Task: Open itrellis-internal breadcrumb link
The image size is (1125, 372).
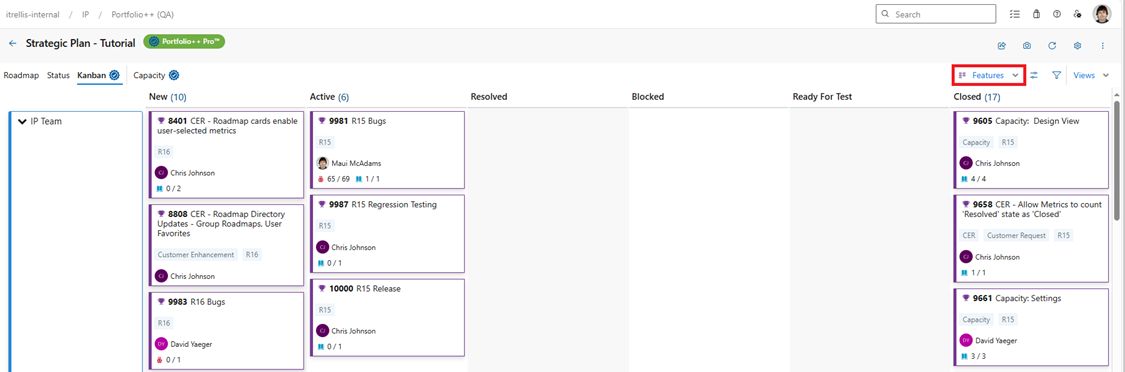Action: click(x=32, y=14)
